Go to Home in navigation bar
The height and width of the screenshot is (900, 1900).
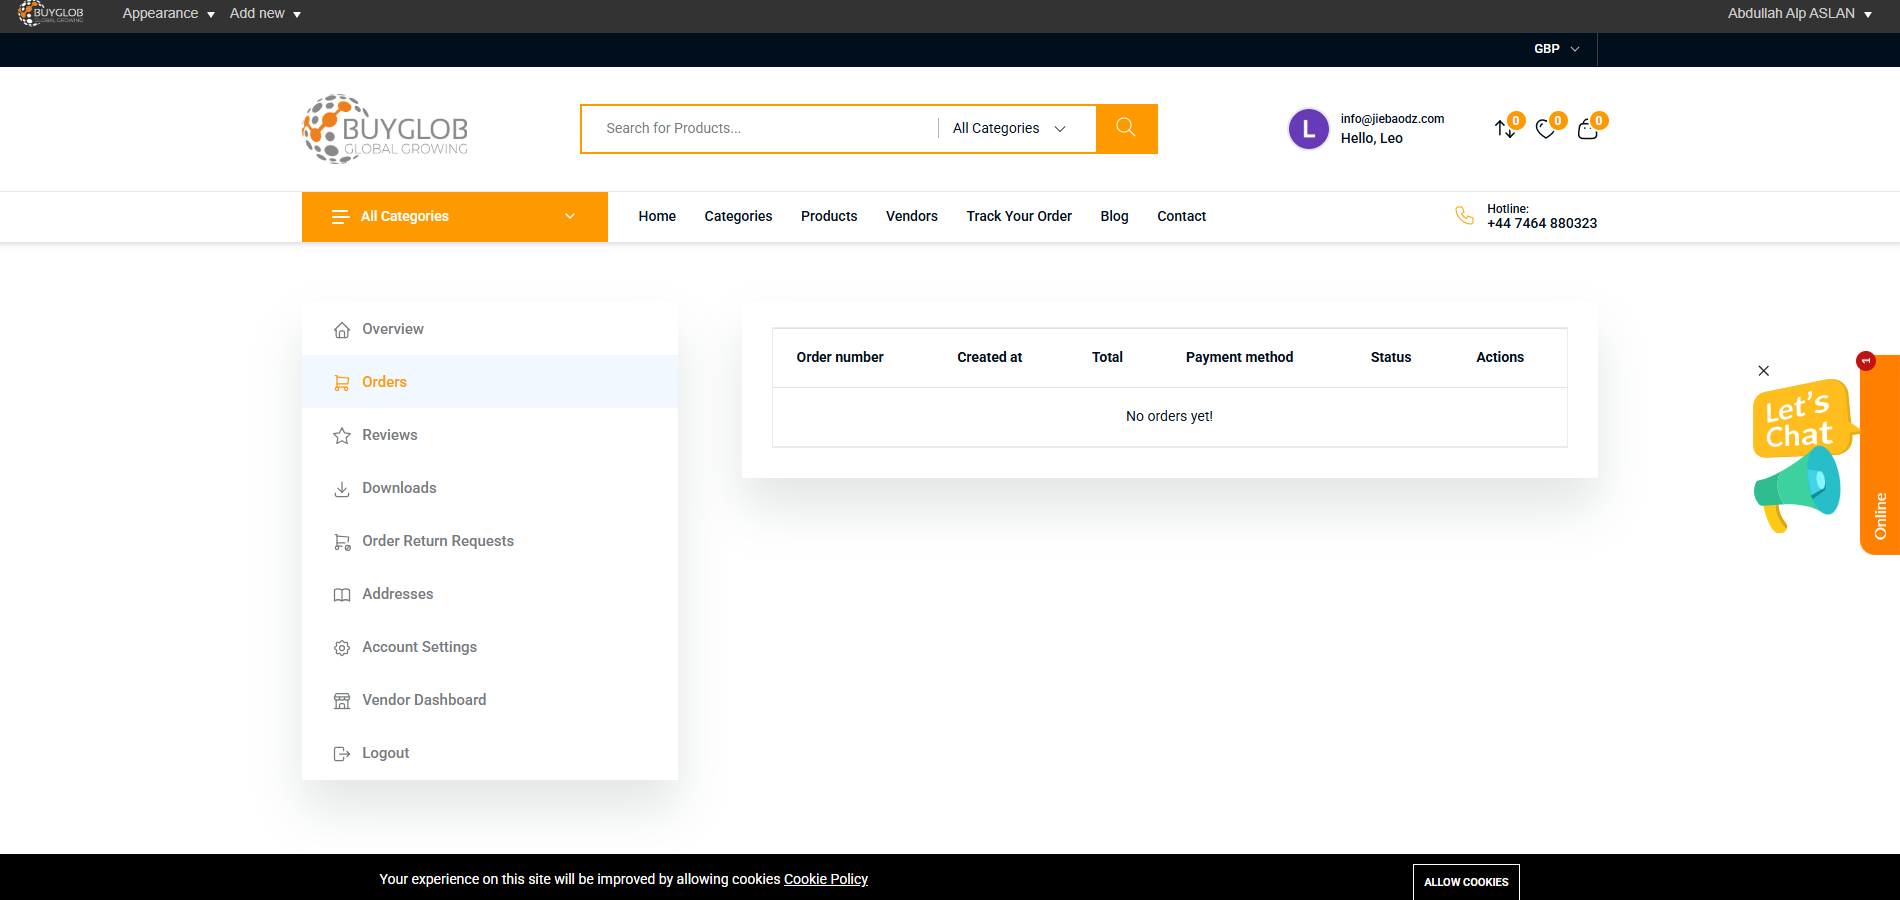[657, 217]
